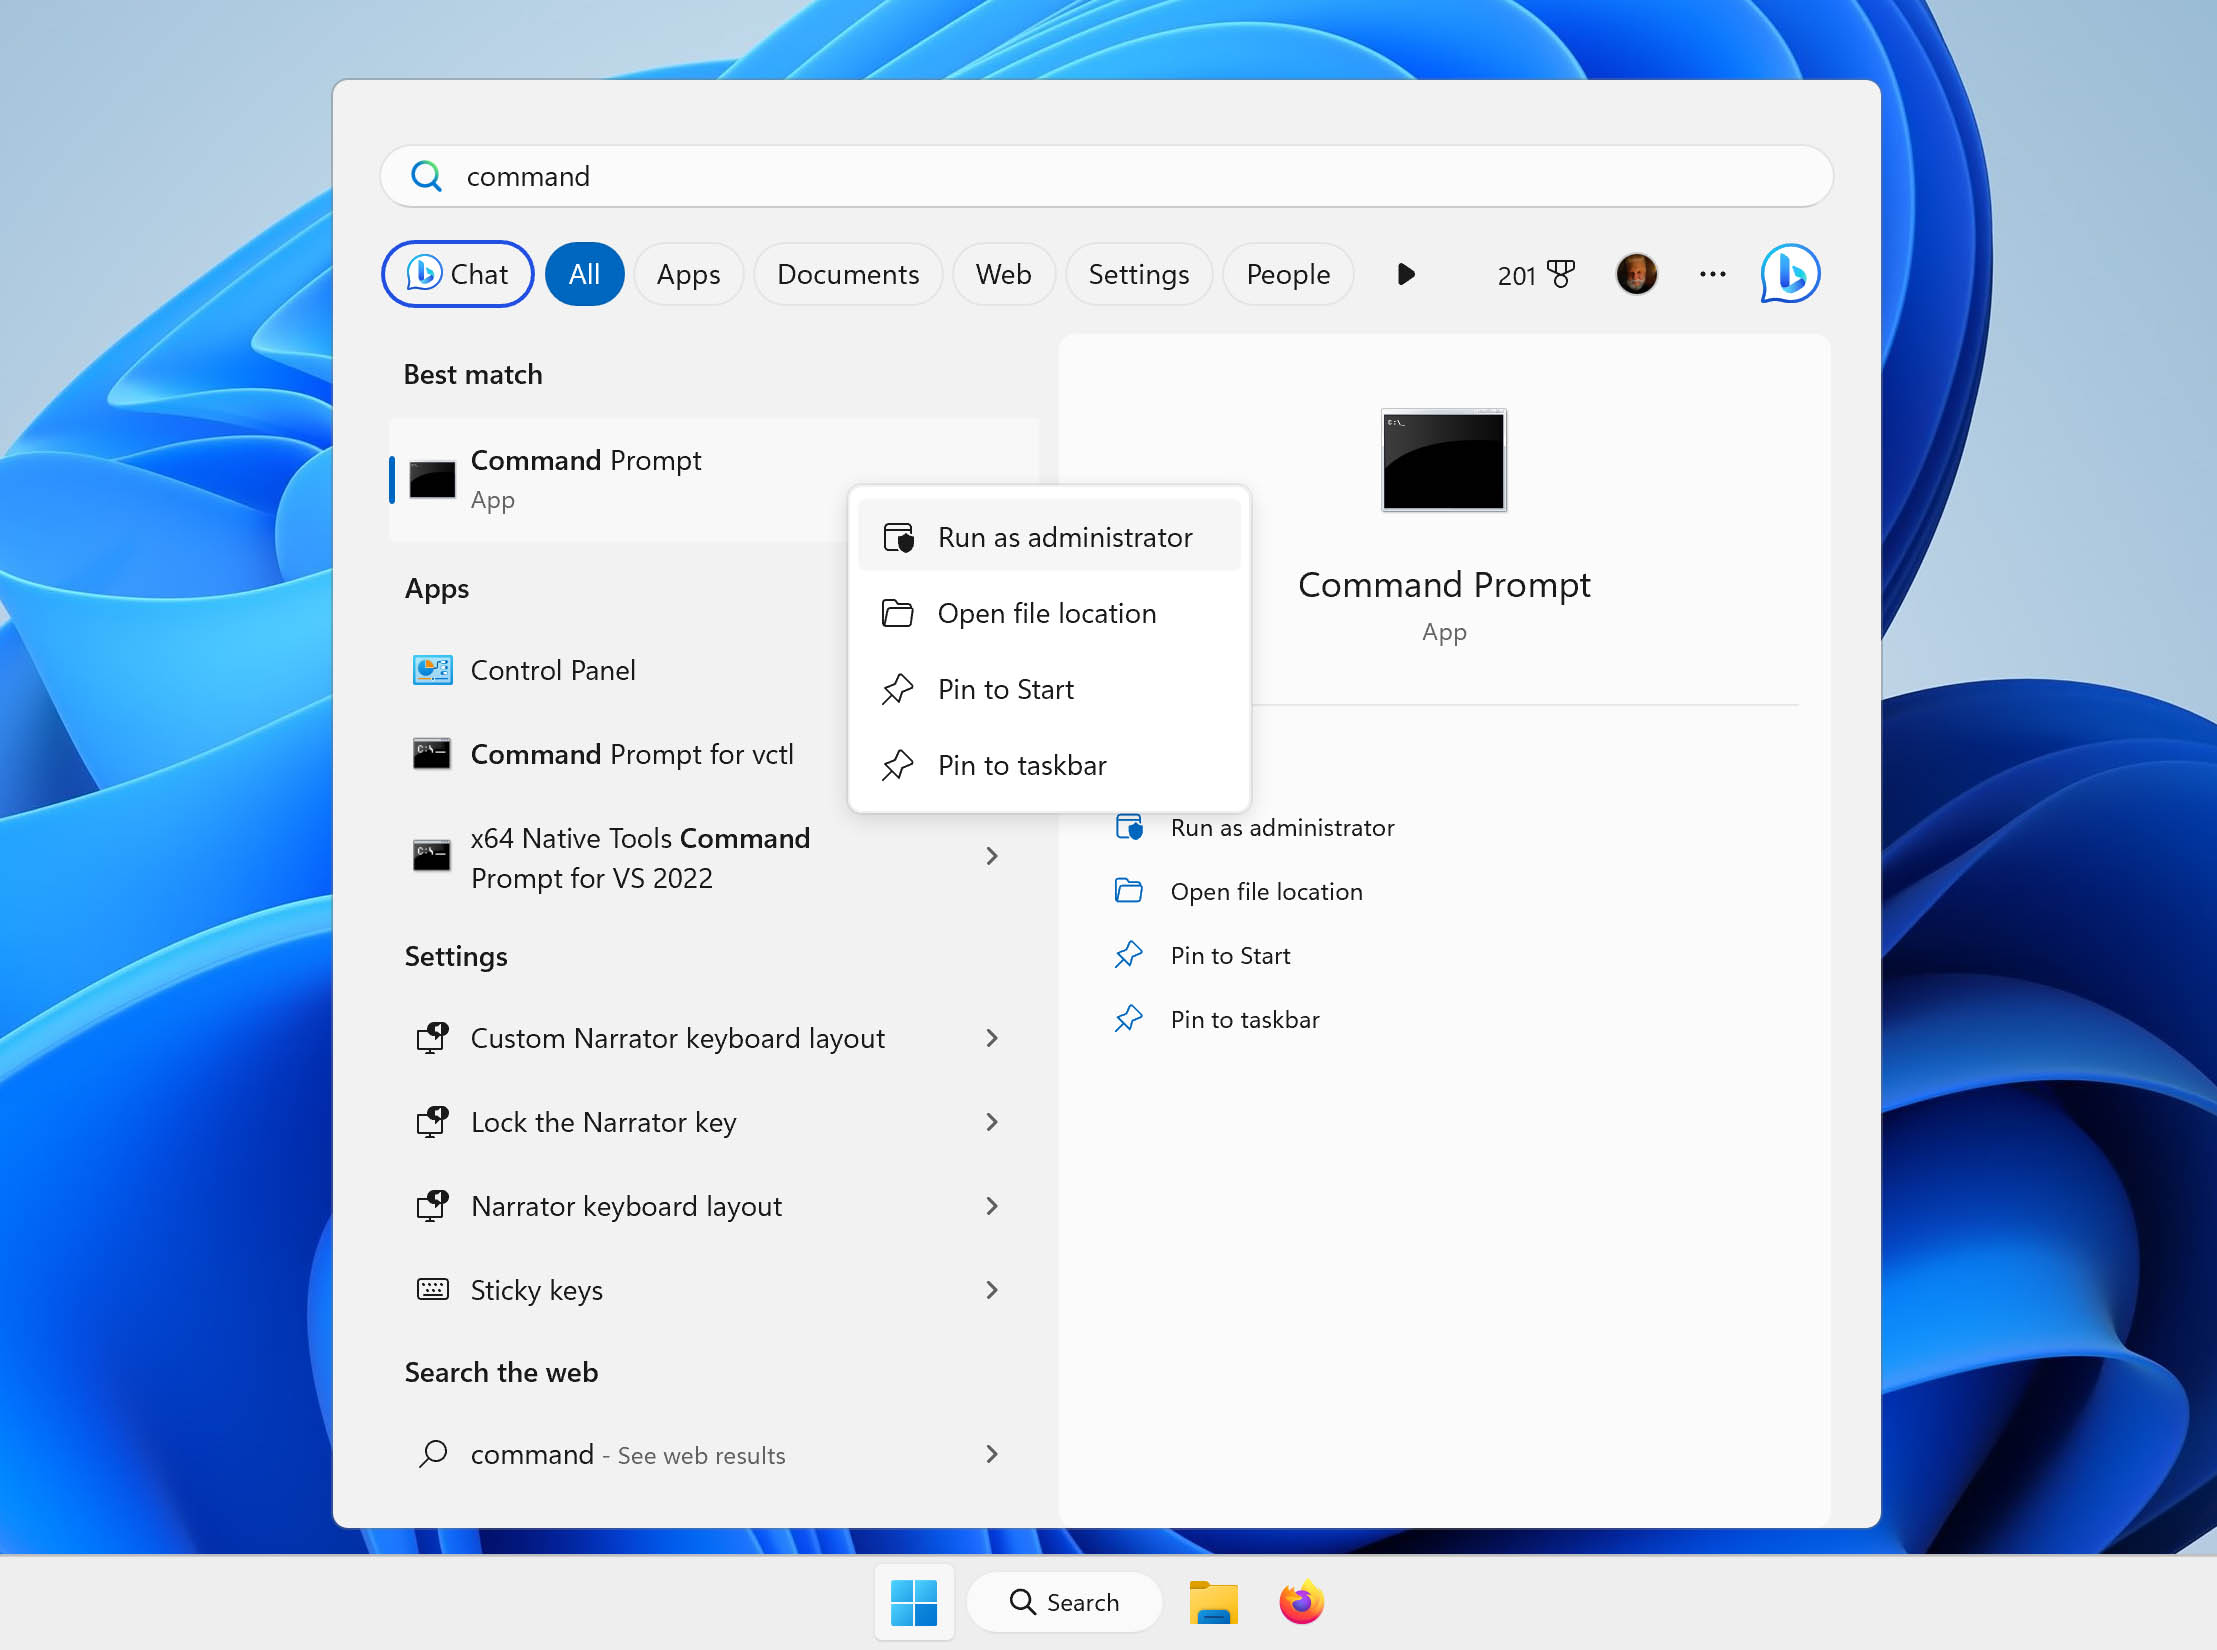Screen dimensions: 2217x1650
Task: Click the command search input field
Action: point(1106,176)
